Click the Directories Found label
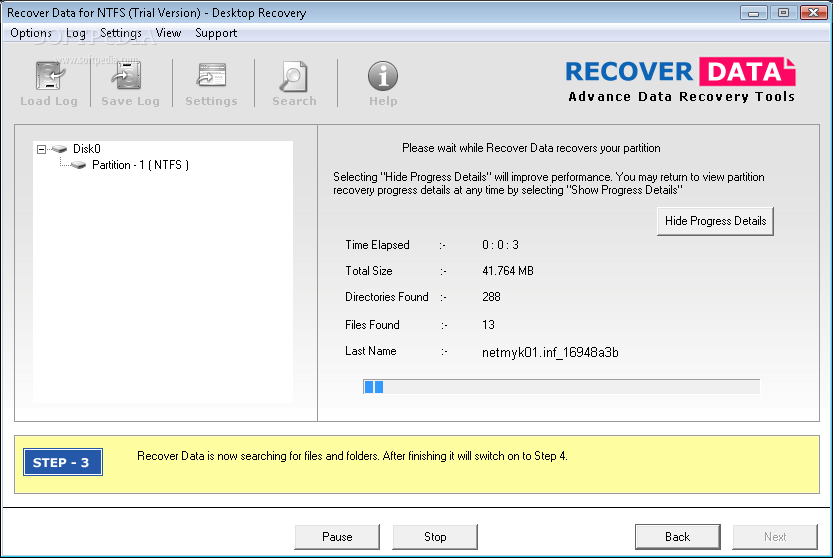 [x=387, y=297]
